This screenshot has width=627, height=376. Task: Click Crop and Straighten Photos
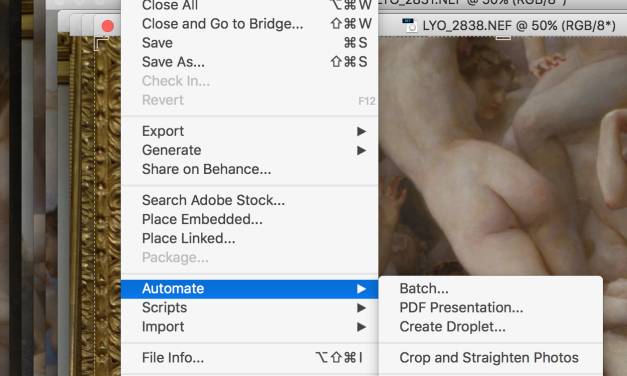490,358
